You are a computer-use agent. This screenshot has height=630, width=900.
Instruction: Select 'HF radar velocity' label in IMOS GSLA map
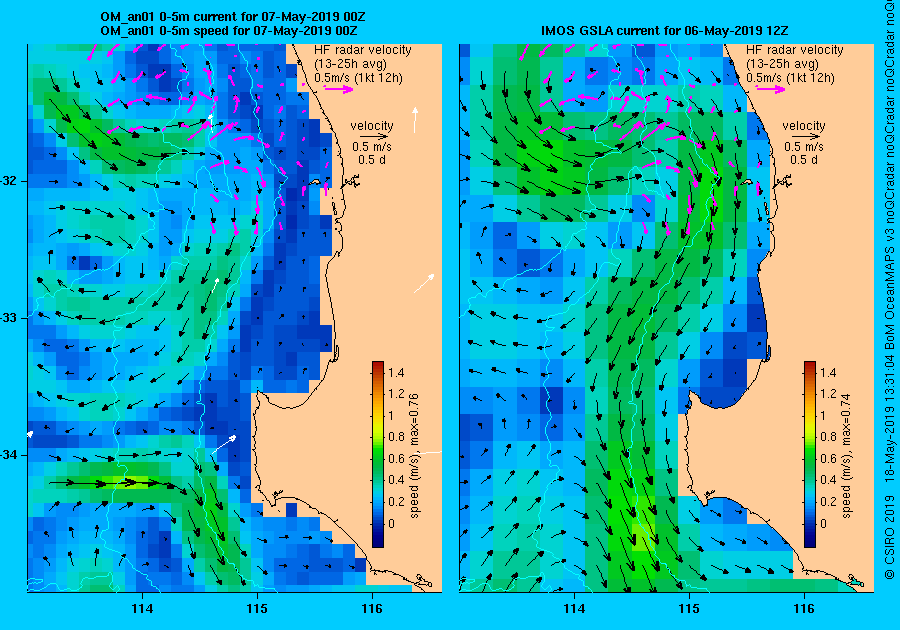795,50
